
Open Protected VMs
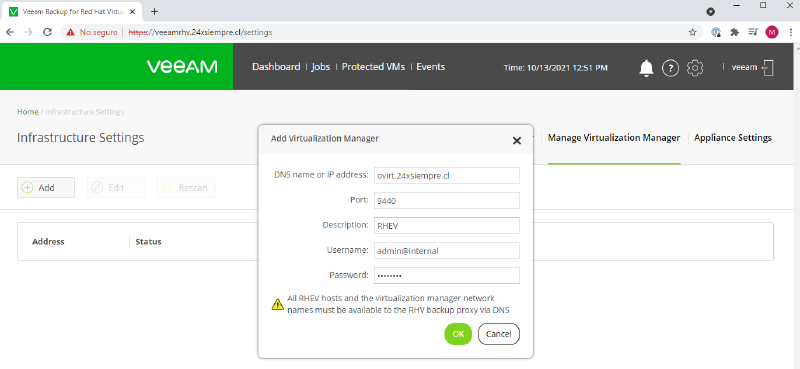point(373,67)
